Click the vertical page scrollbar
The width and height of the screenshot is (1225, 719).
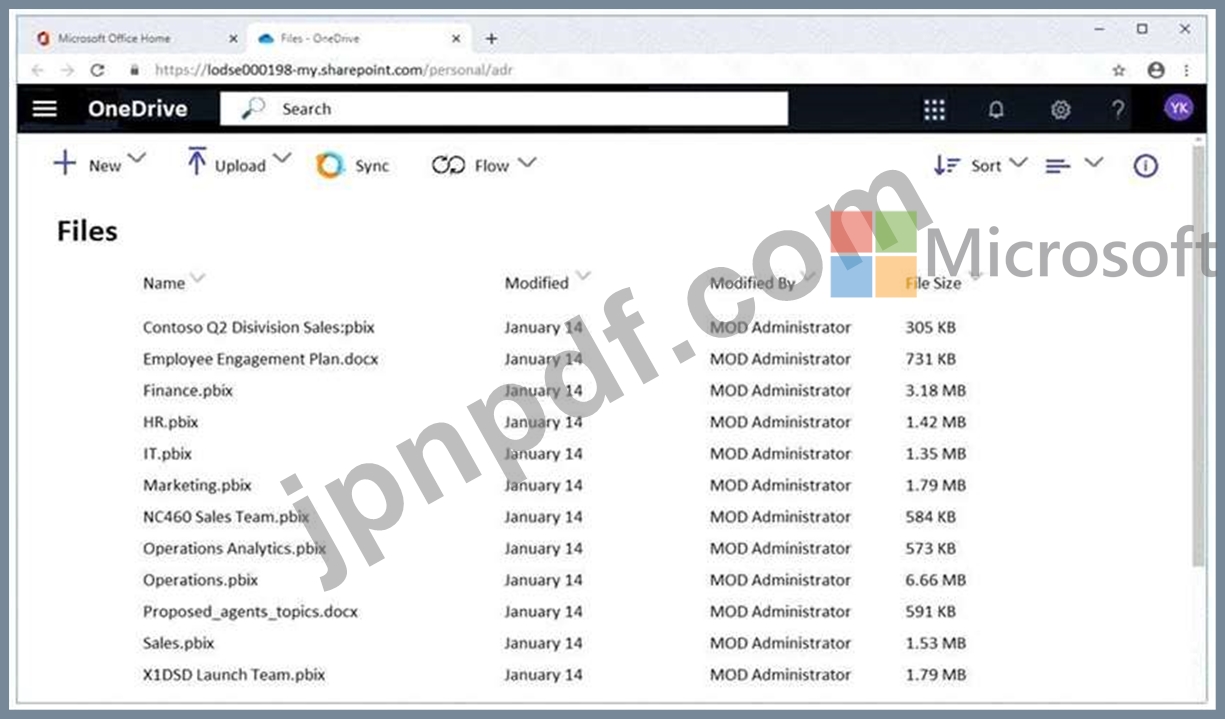tap(1199, 355)
